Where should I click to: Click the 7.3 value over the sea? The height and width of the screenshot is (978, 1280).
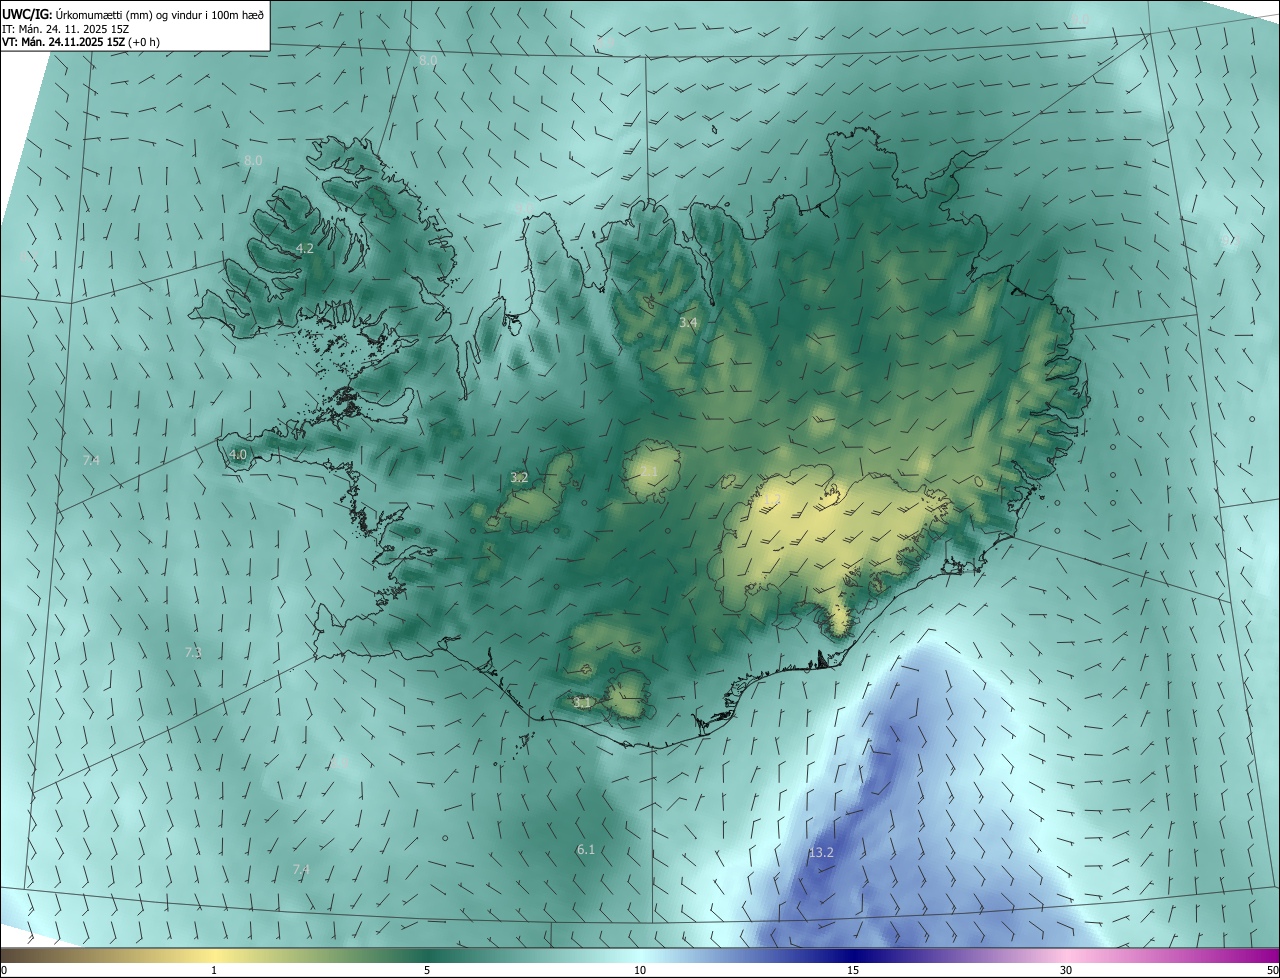[193, 652]
